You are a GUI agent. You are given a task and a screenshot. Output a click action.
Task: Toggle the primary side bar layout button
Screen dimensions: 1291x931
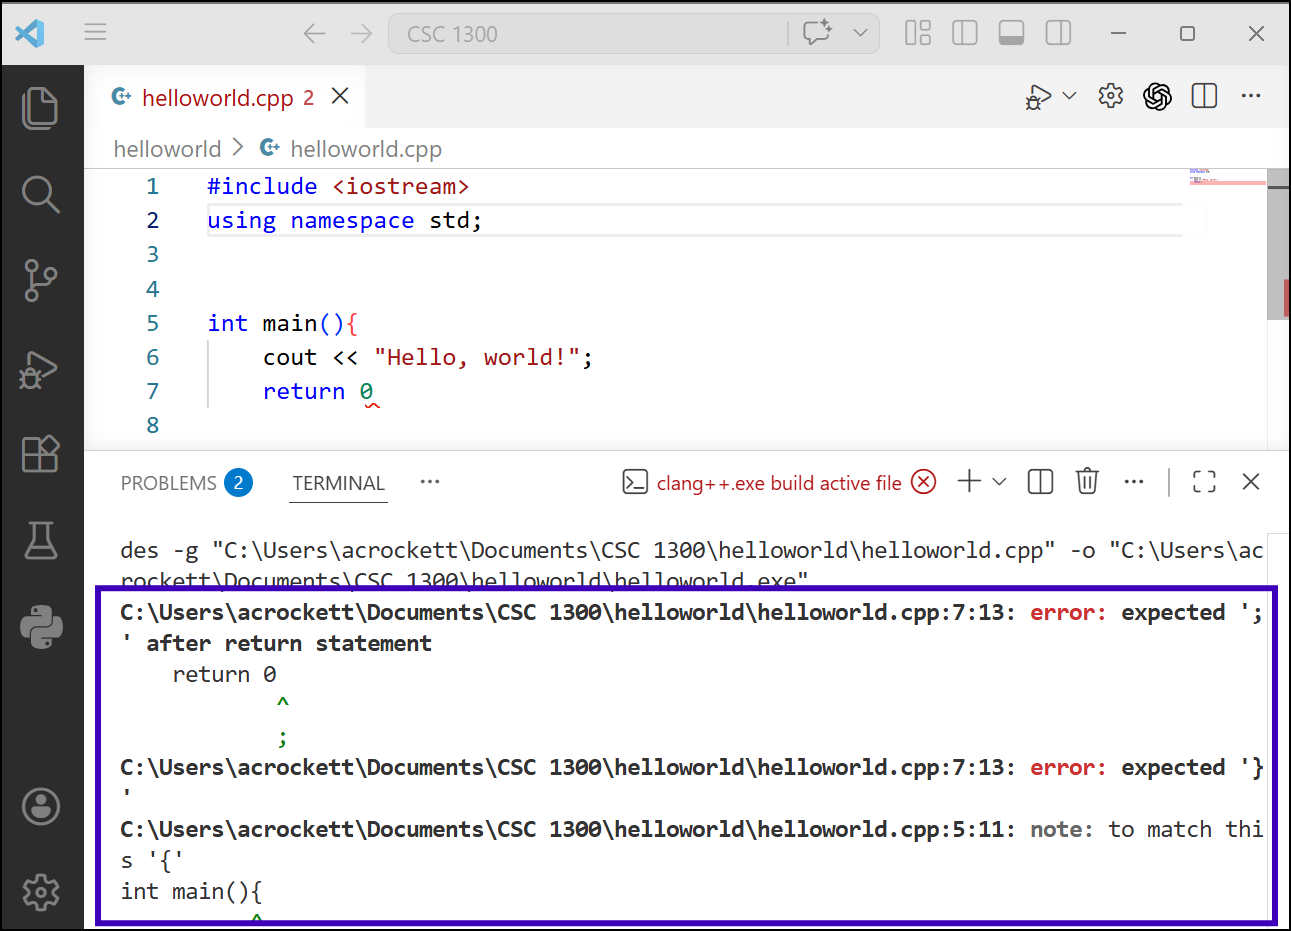[x=965, y=33]
